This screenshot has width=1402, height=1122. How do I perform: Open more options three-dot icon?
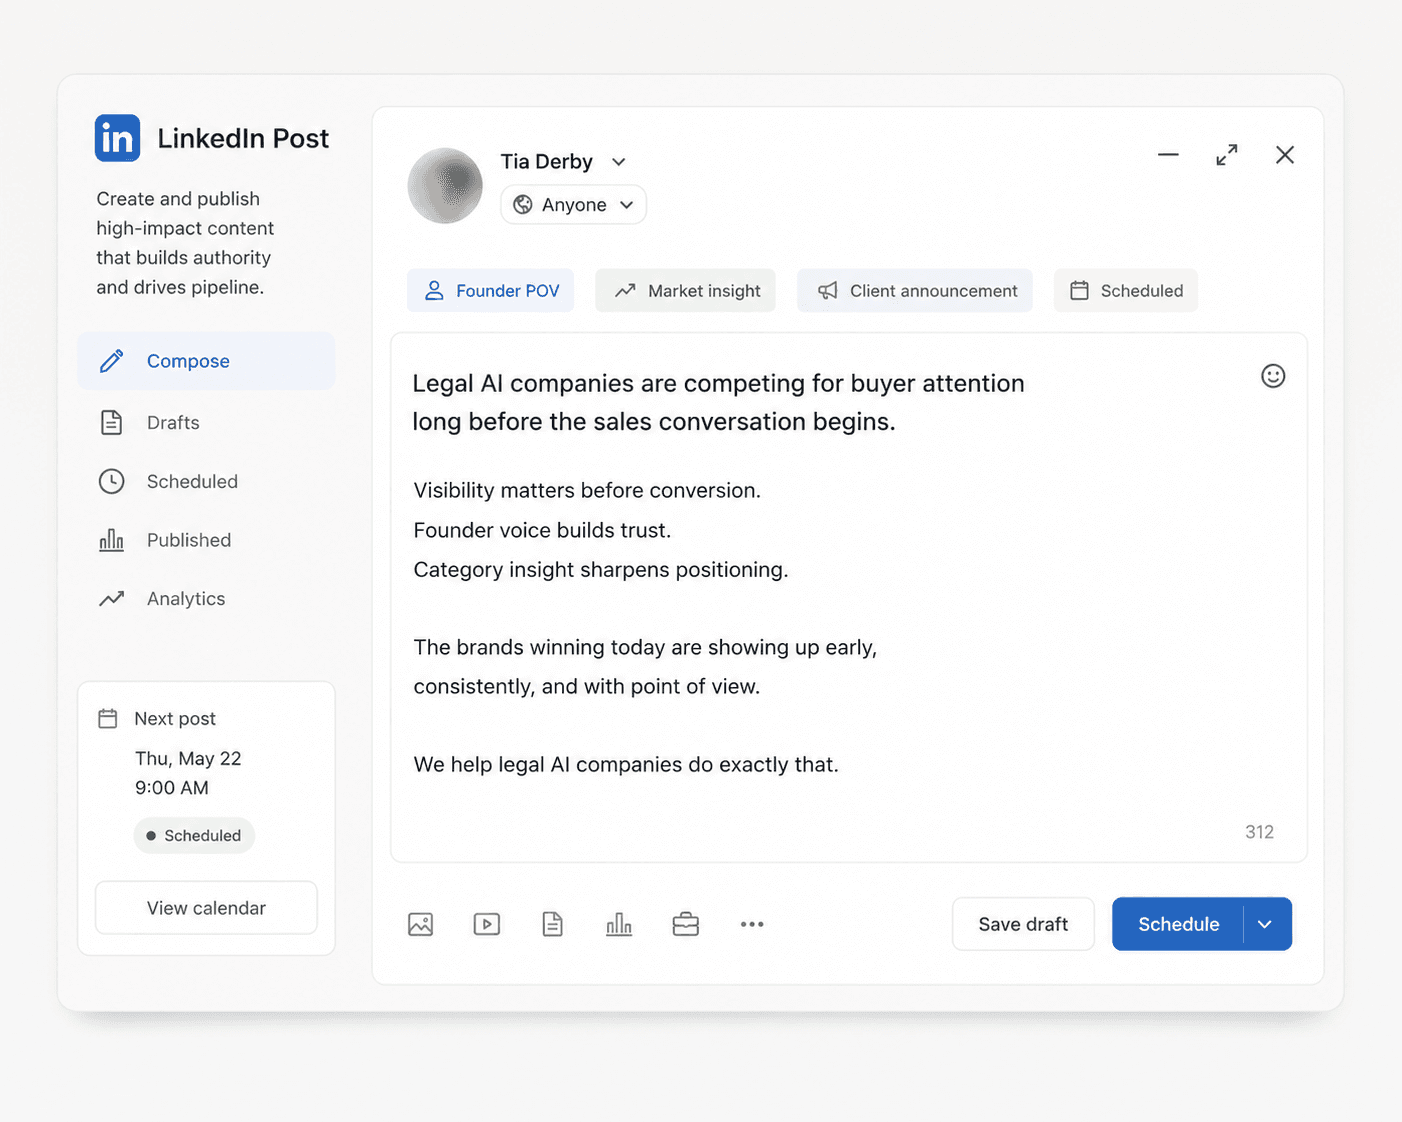click(x=752, y=924)
